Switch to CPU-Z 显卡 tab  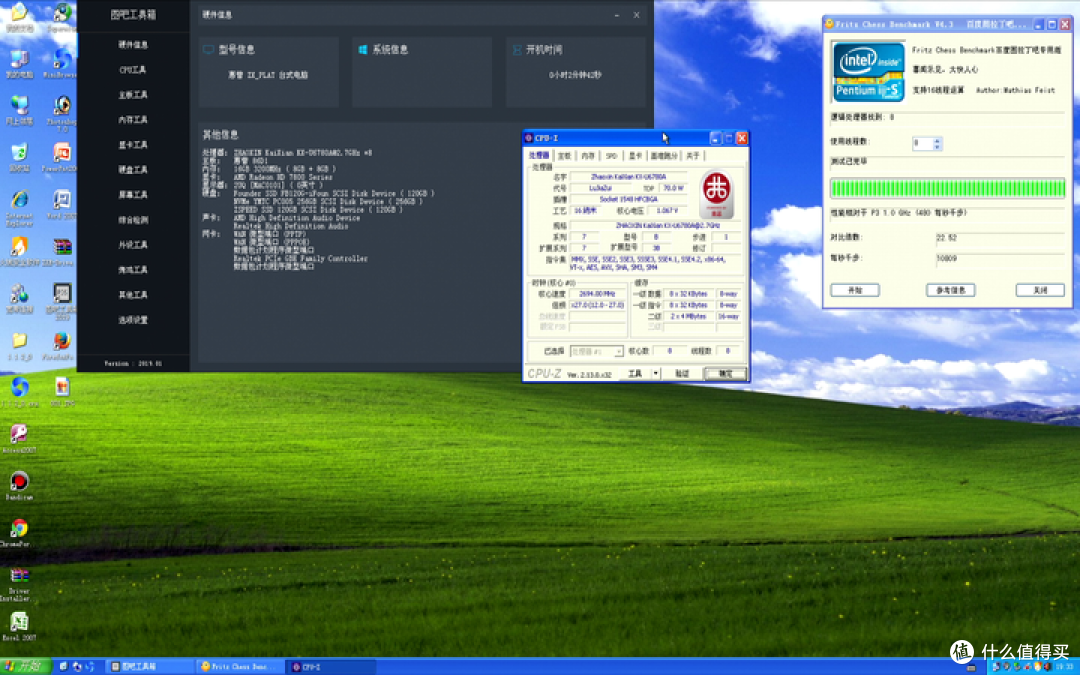pyautogui.click(x=635, y=156)
